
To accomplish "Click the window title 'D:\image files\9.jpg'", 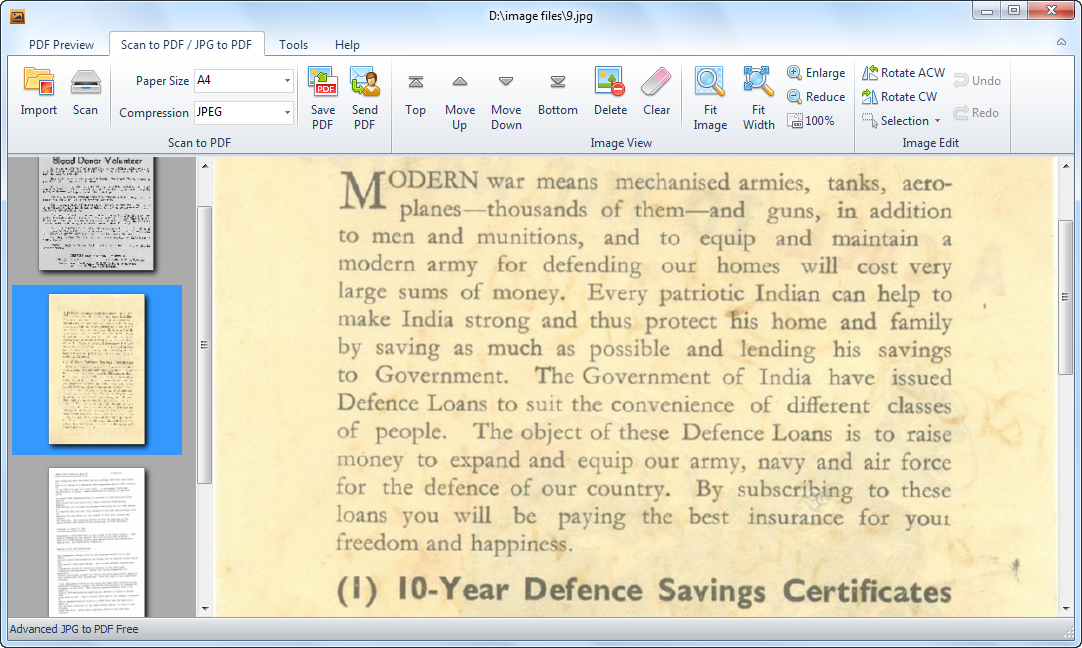I will pos(541,16).
